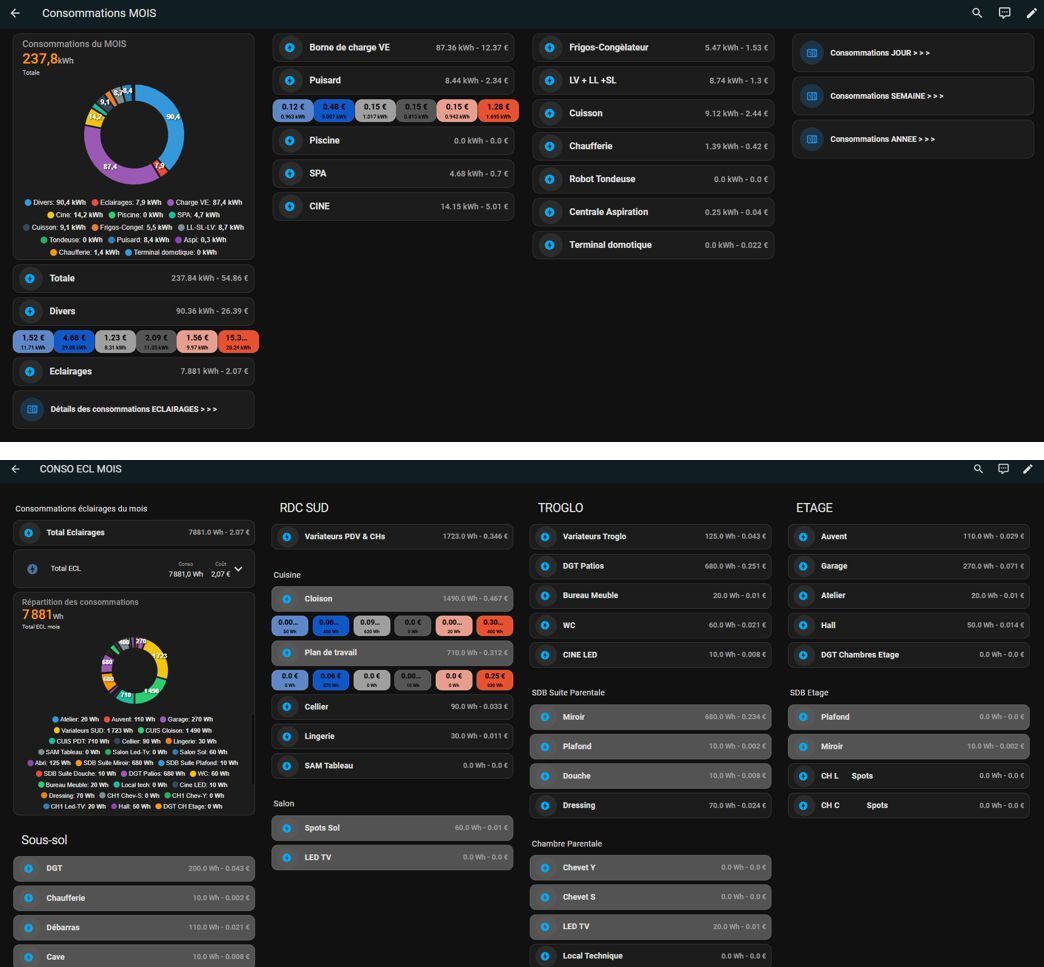Select the blue 4.68 € Divers chip

point(74,342)
